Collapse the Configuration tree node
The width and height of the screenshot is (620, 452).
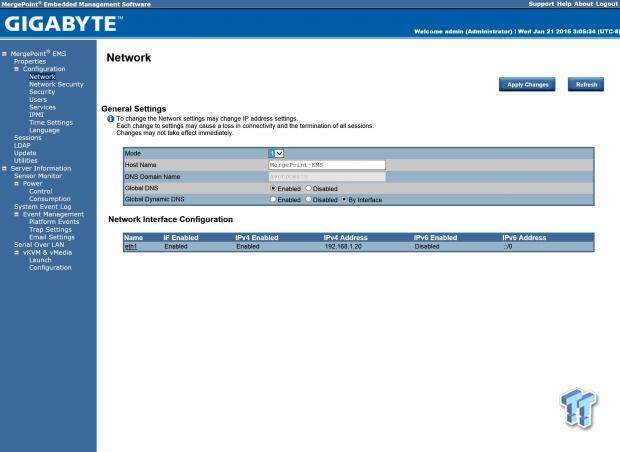coord(17,69)
